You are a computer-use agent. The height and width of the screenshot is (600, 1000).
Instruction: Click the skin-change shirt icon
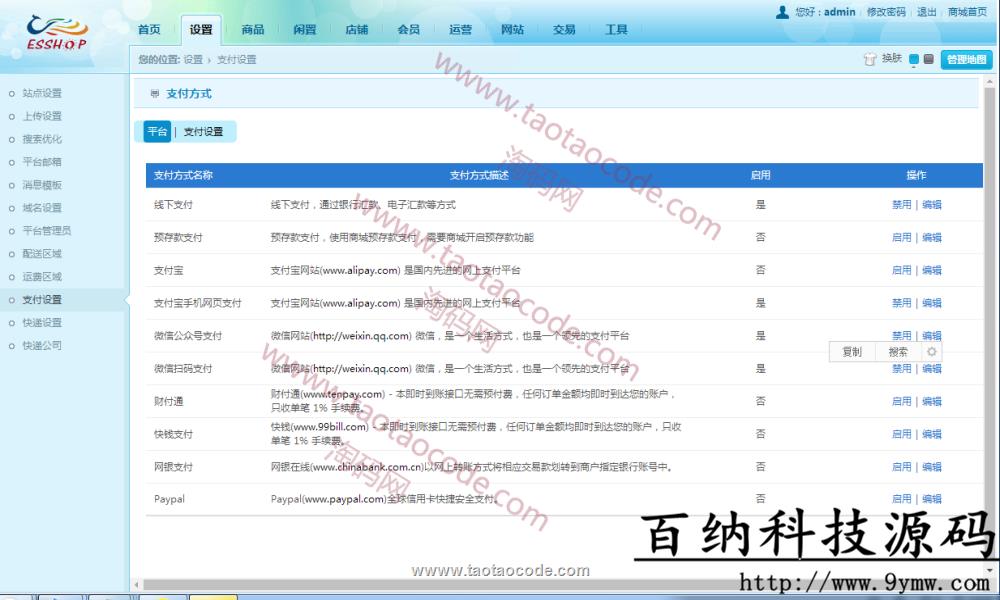[x=870, y=59]
